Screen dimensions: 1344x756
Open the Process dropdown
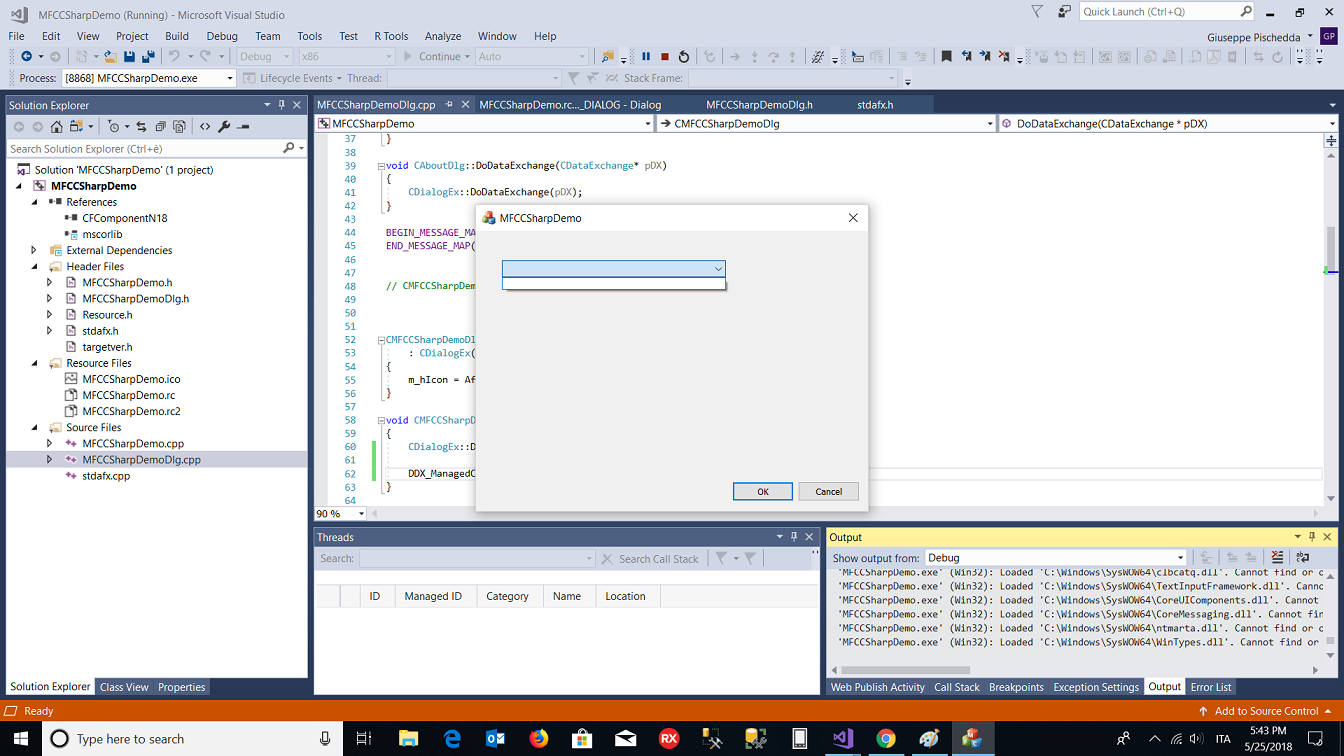[x=230, y=78]
